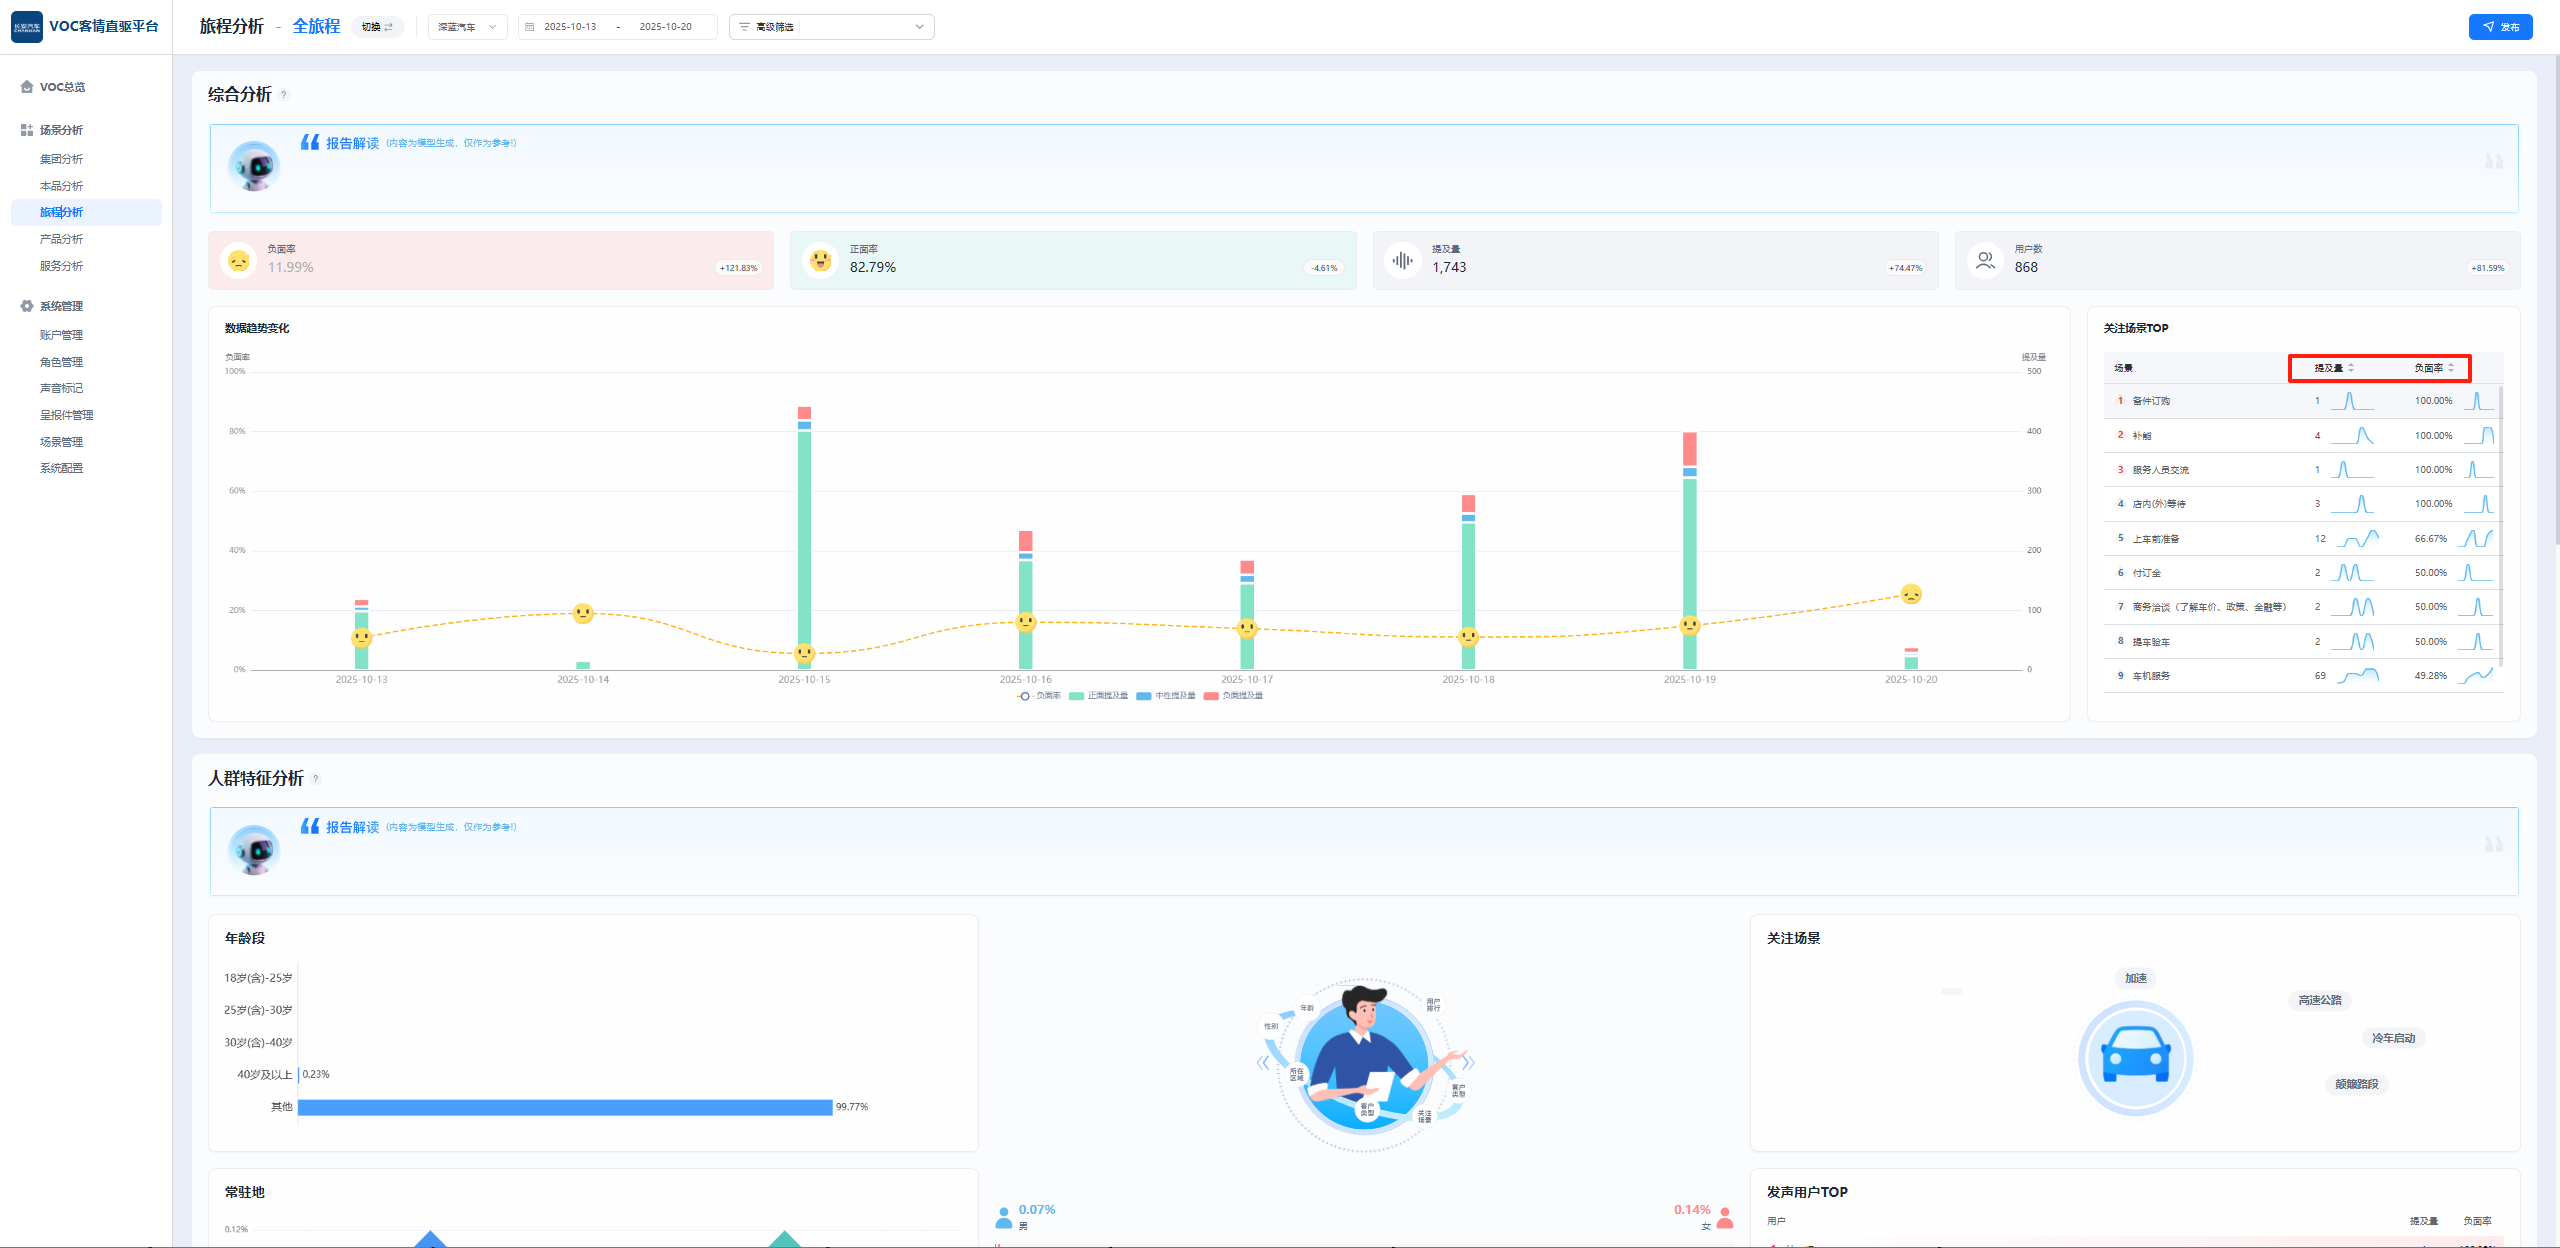Click the blue 发布 publish button
This screenshot has width=2560, height=1248.
coord(2500,27)
